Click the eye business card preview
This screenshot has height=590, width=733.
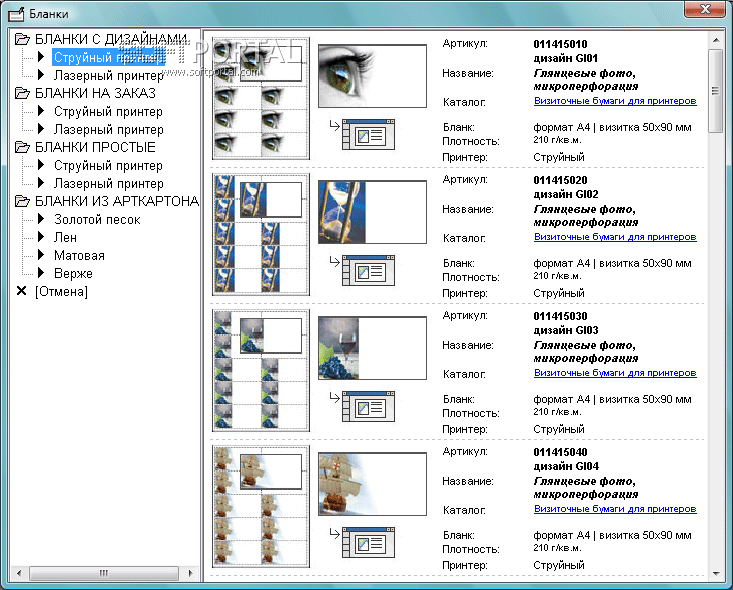point(373,76)
